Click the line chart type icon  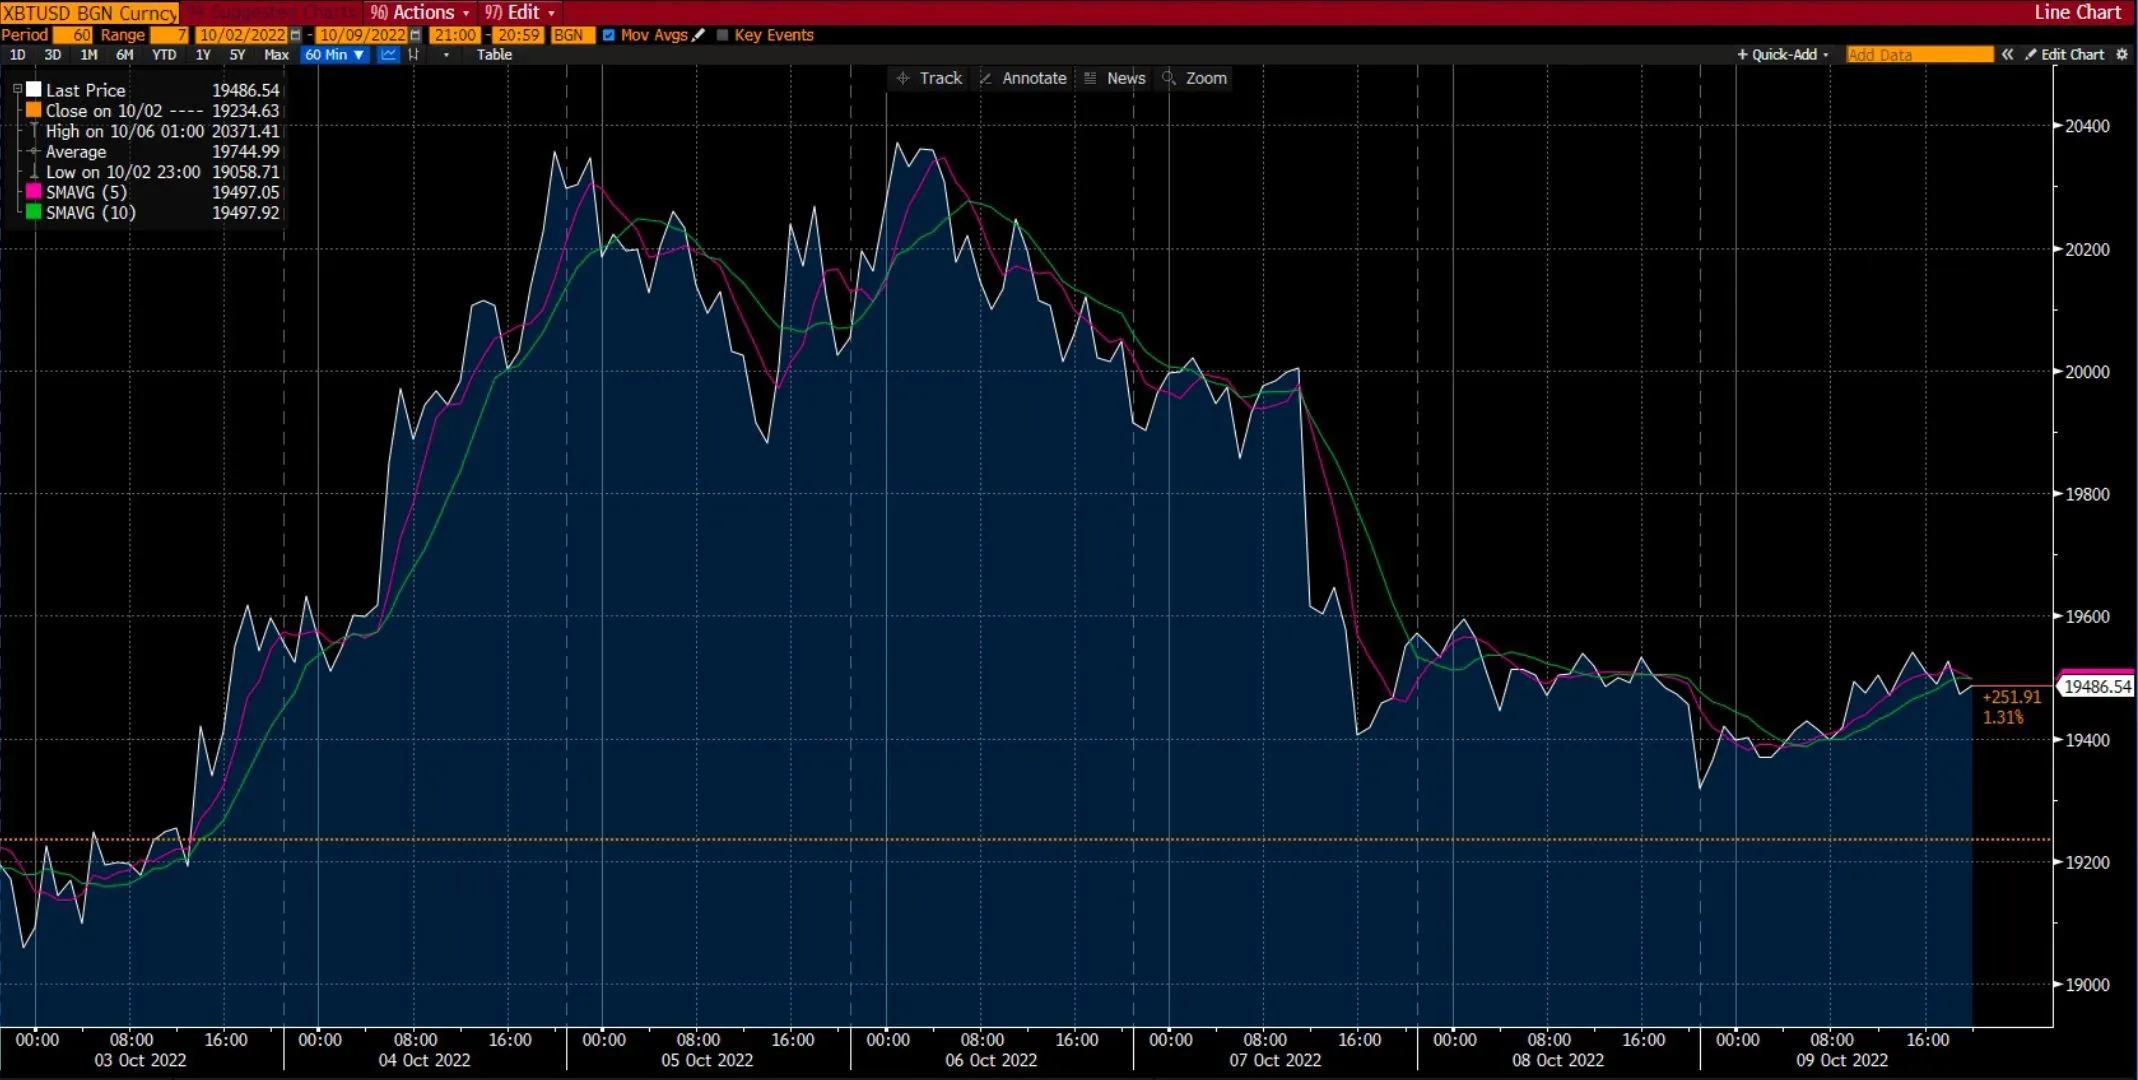(388, 55)
